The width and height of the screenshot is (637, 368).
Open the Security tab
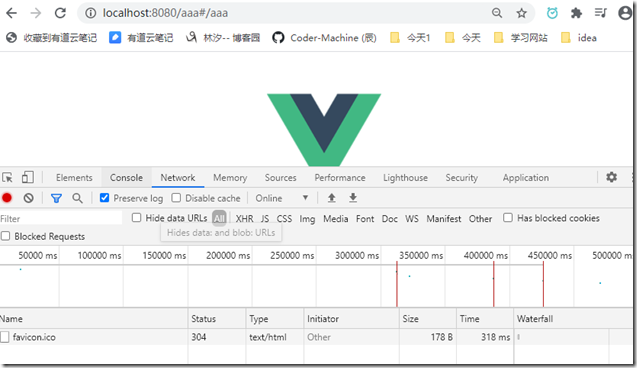click(462, 178)
